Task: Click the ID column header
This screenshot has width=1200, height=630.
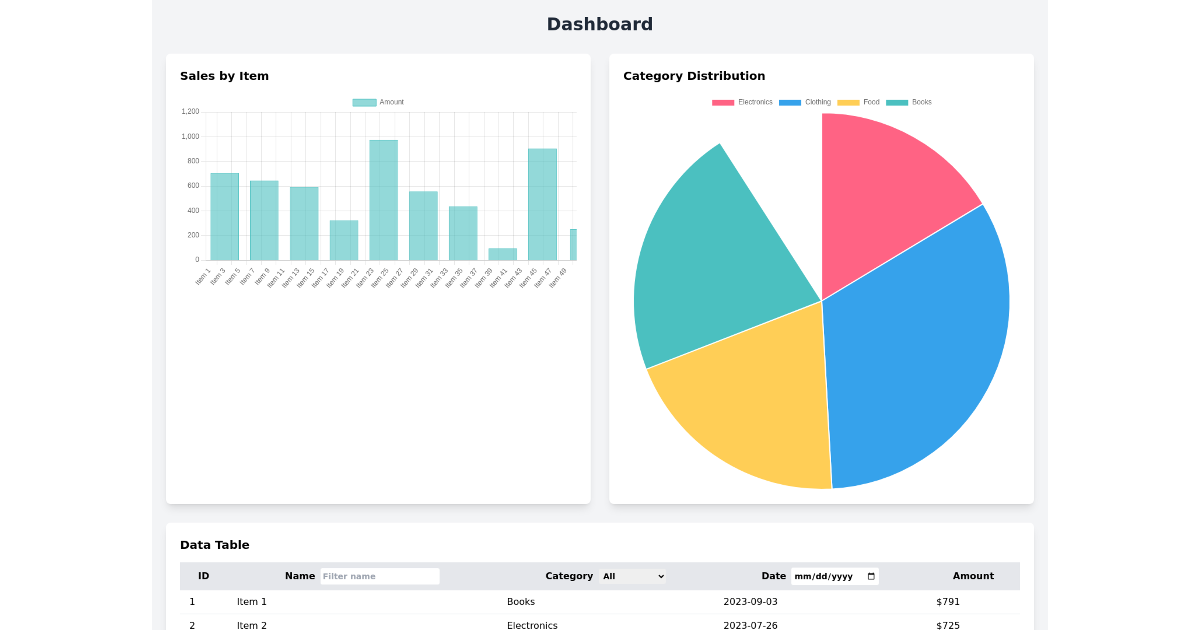Action: pos(203,576)
